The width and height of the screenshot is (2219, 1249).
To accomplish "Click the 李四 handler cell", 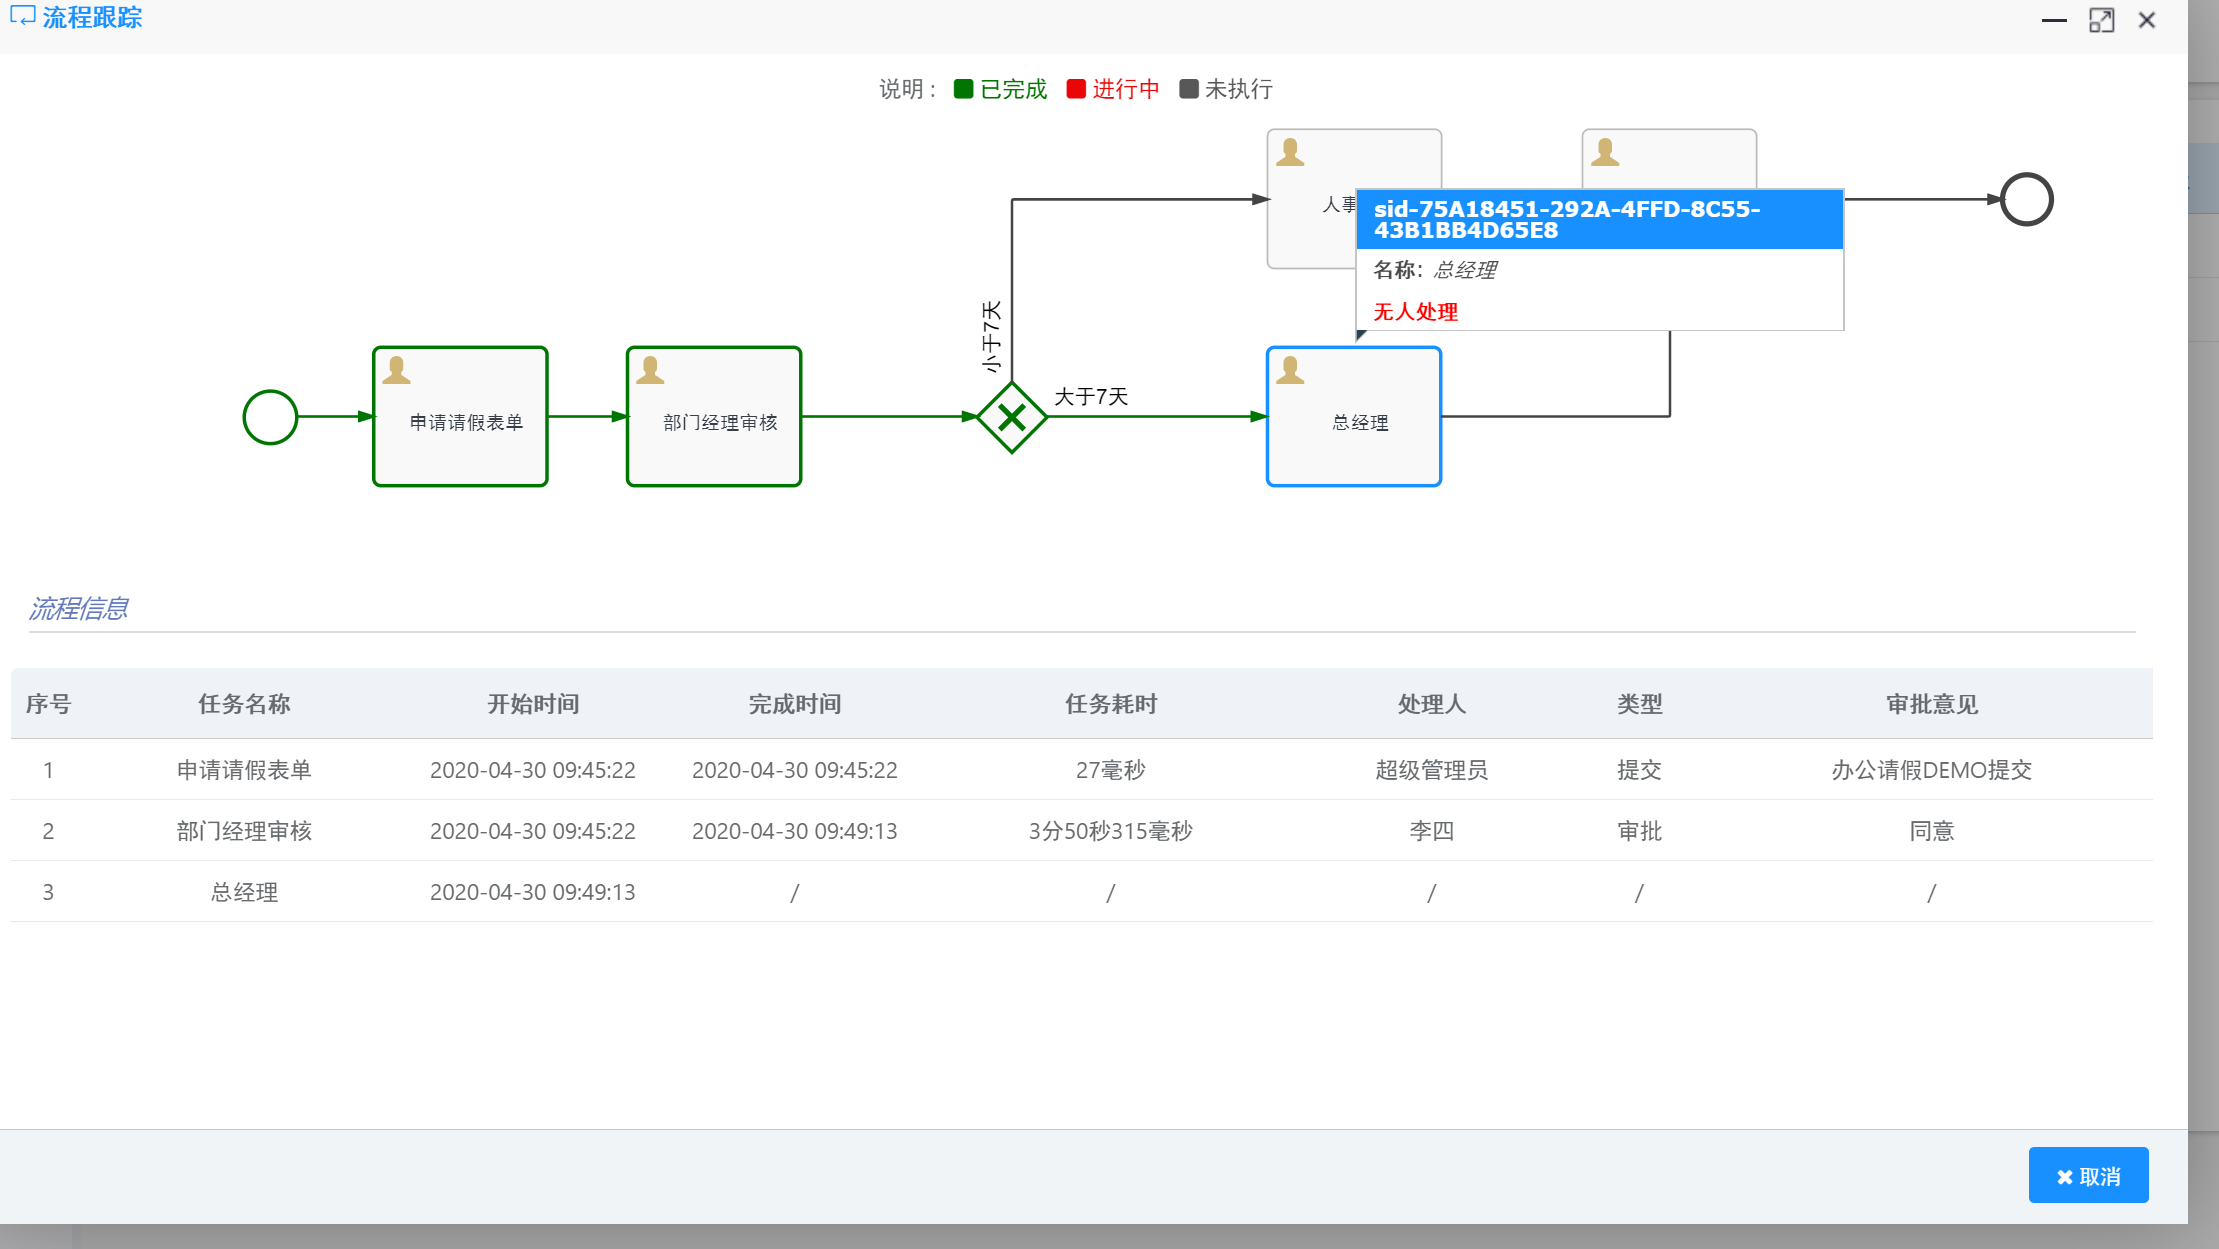I will (x=1432, y=831).
